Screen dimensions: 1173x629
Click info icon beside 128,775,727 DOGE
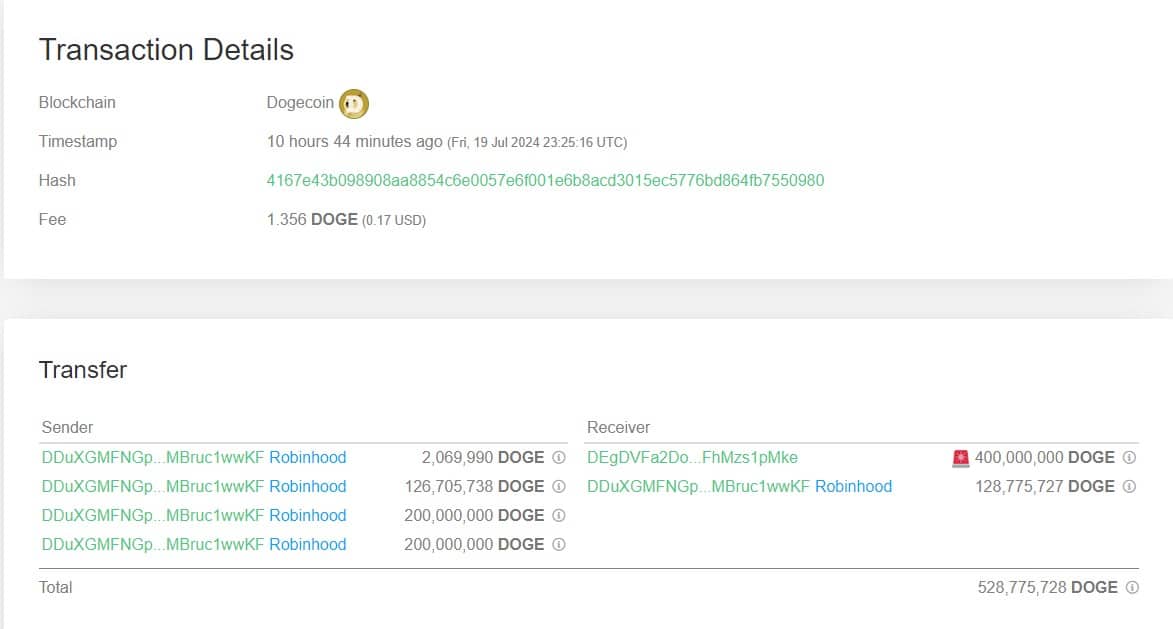point(1129,487)
